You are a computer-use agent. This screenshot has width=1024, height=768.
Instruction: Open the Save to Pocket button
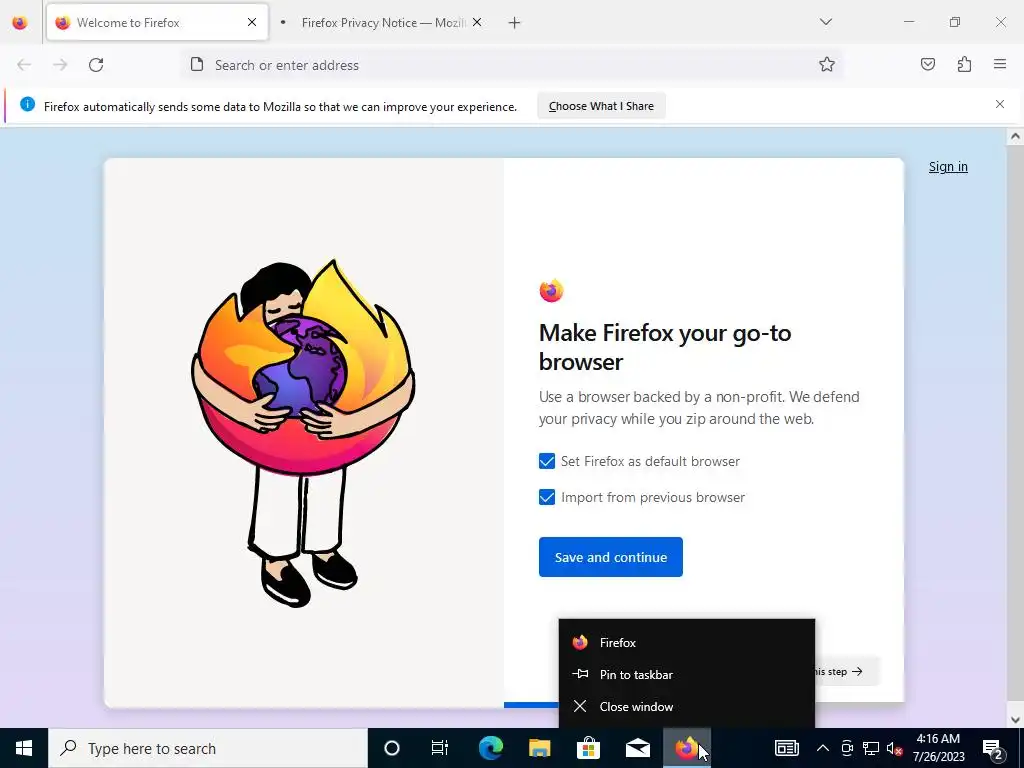click(x=928, y=64)
